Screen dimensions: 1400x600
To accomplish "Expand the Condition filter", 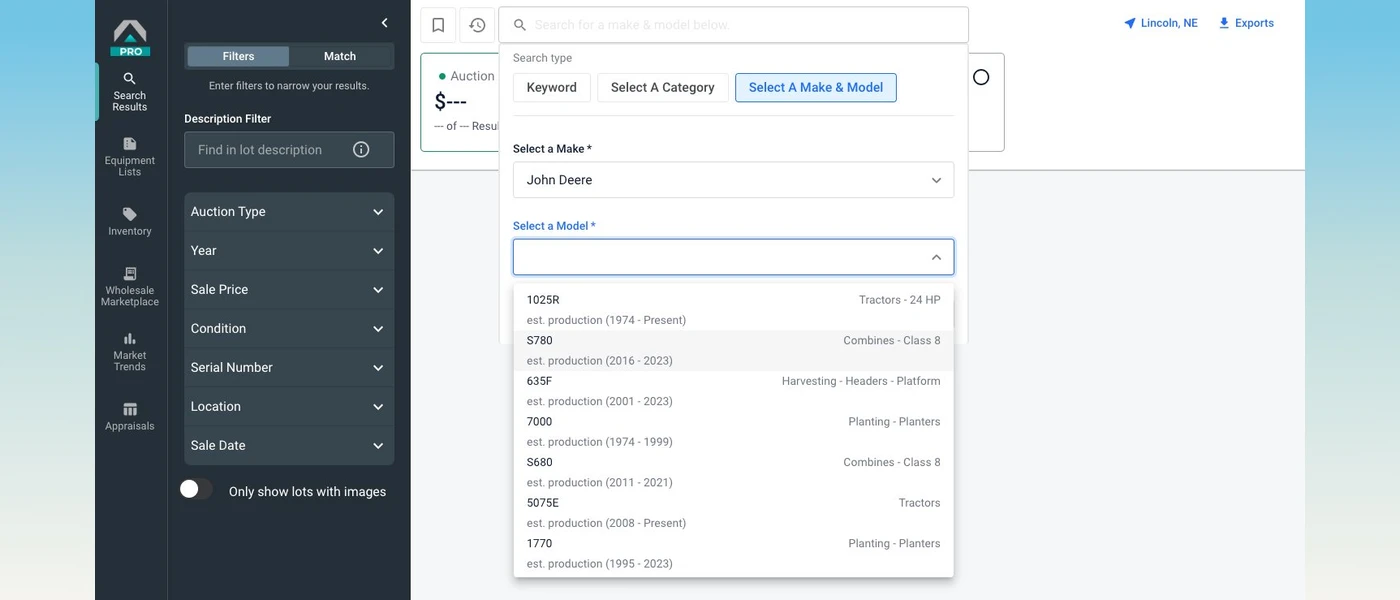I will click(x=289, y=329).
